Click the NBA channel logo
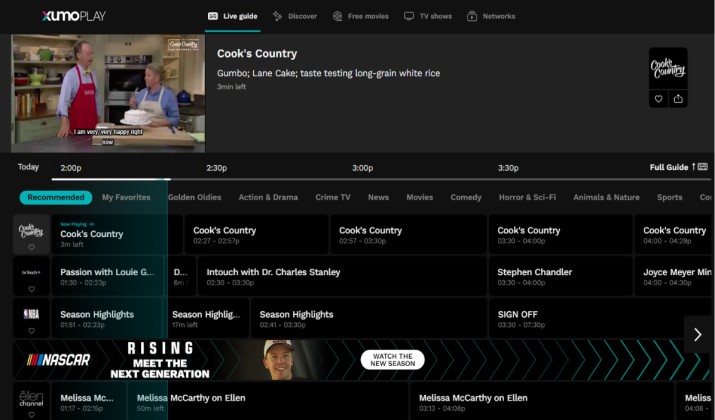715x420 pixels. coord(31,314)
